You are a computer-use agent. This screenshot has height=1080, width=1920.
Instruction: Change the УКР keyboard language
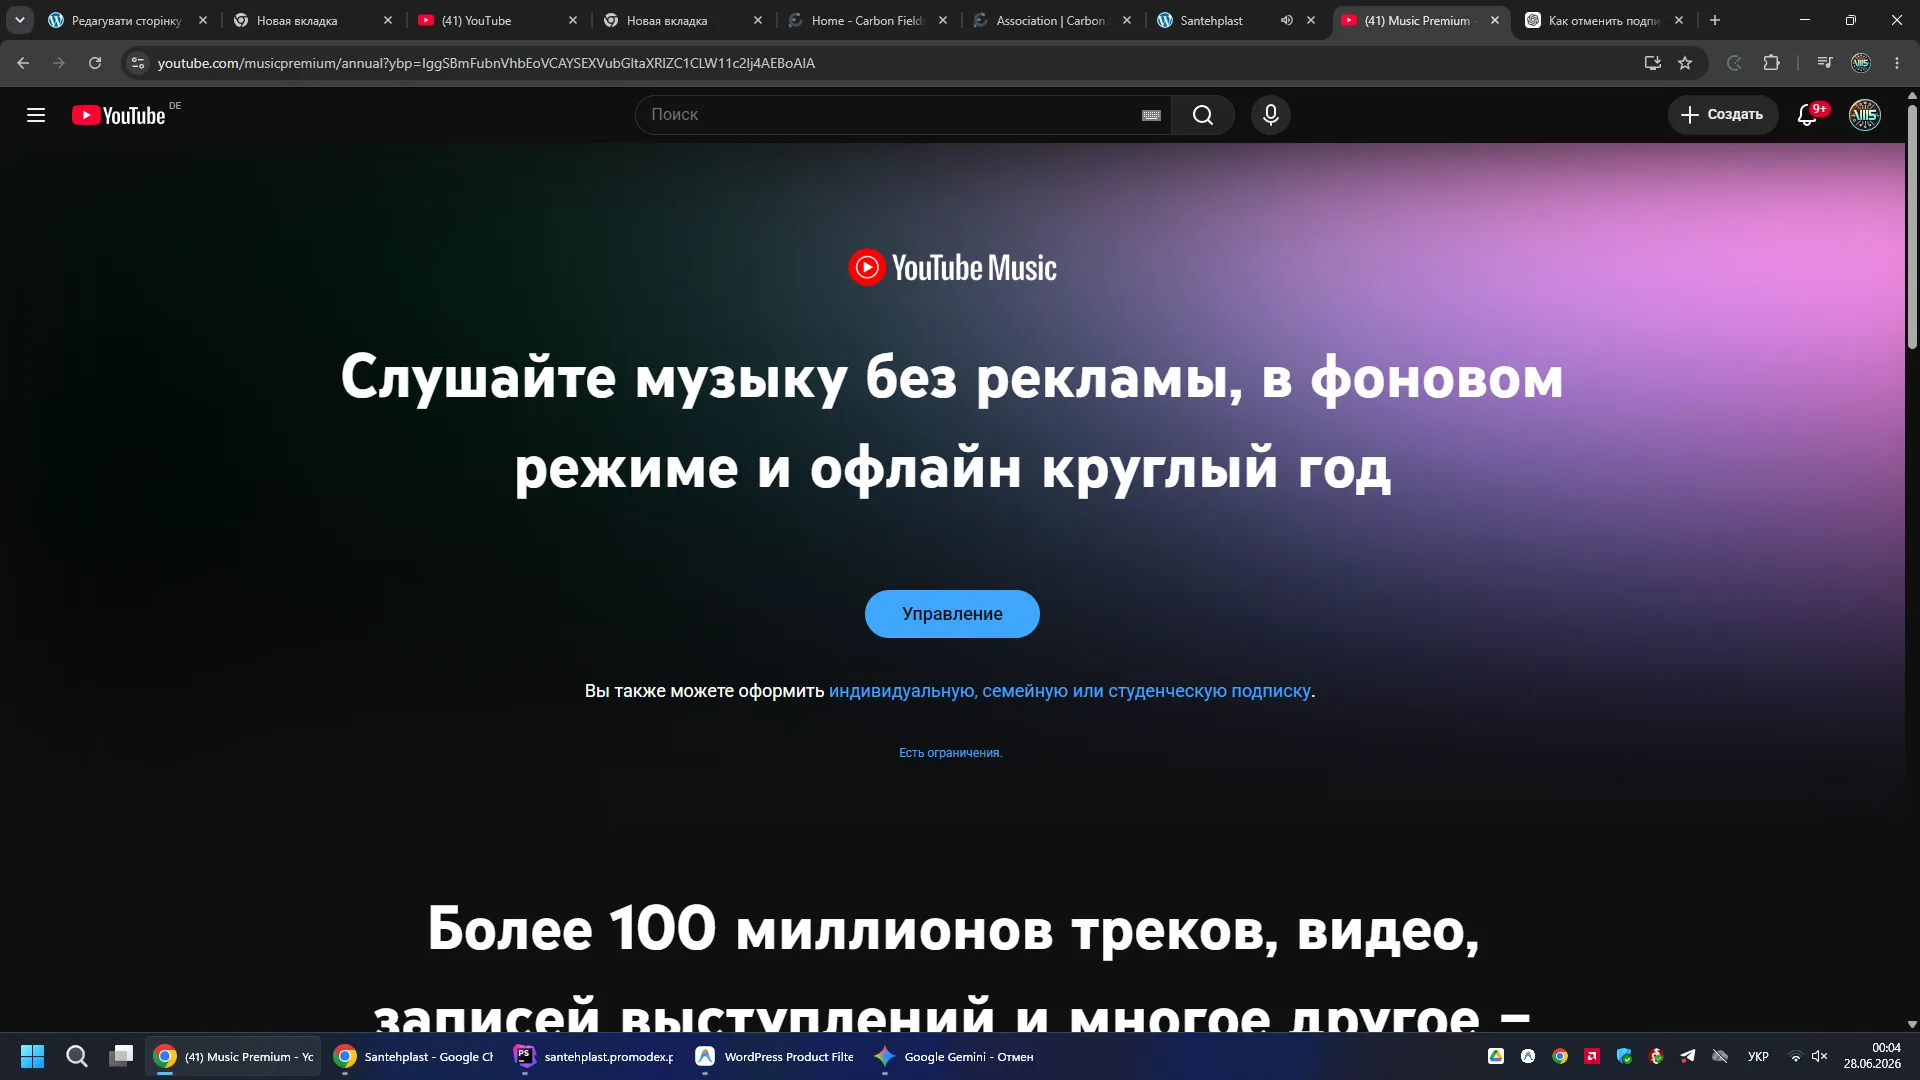click(1758, 1056)
